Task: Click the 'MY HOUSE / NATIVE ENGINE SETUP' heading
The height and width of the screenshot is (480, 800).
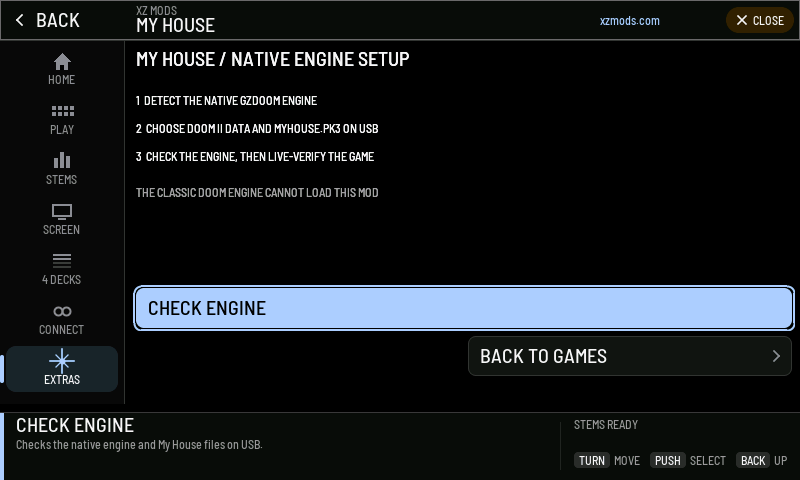Action: point(272,59)
